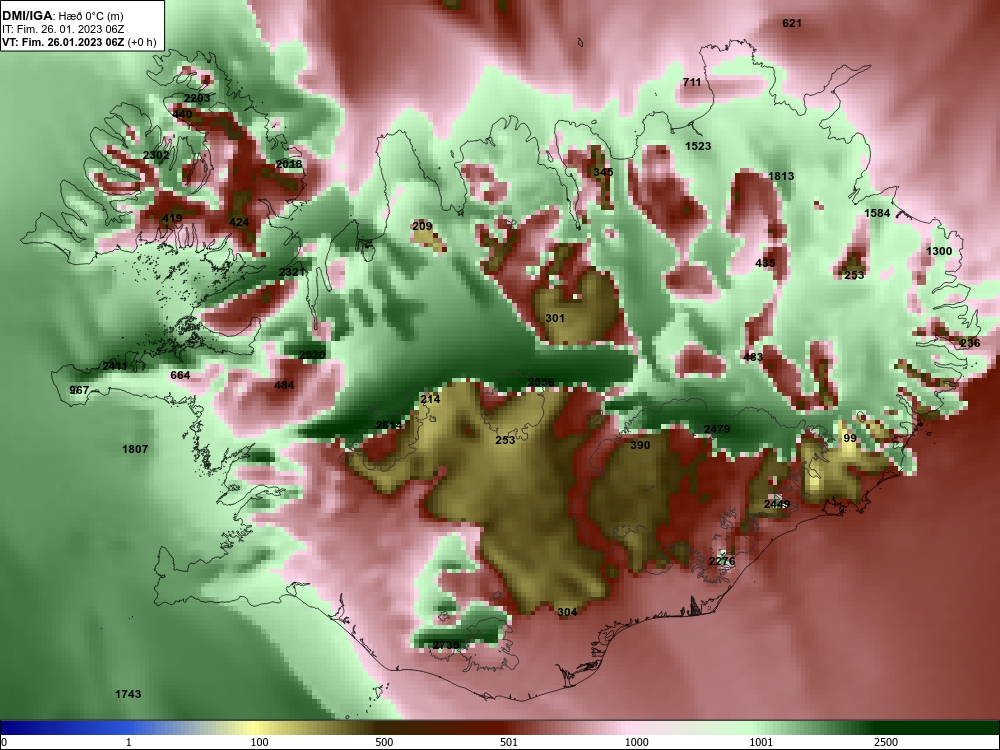Select the 2411 value label
Viewport: 1000px width, 750px height.
(x=115, y=366)
